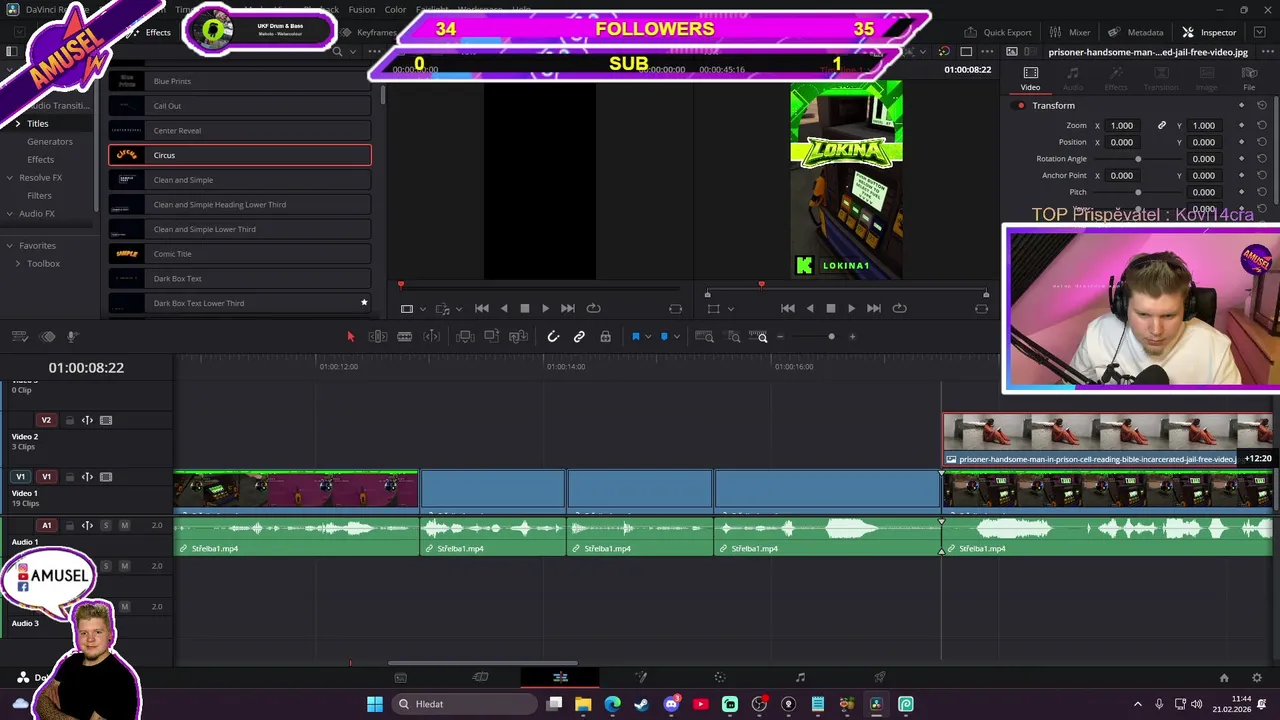The width and height of the screenshot is (1280, 720).
Task: Activate the Dynamic Trim Mode tool
Action: coord(404,337)
